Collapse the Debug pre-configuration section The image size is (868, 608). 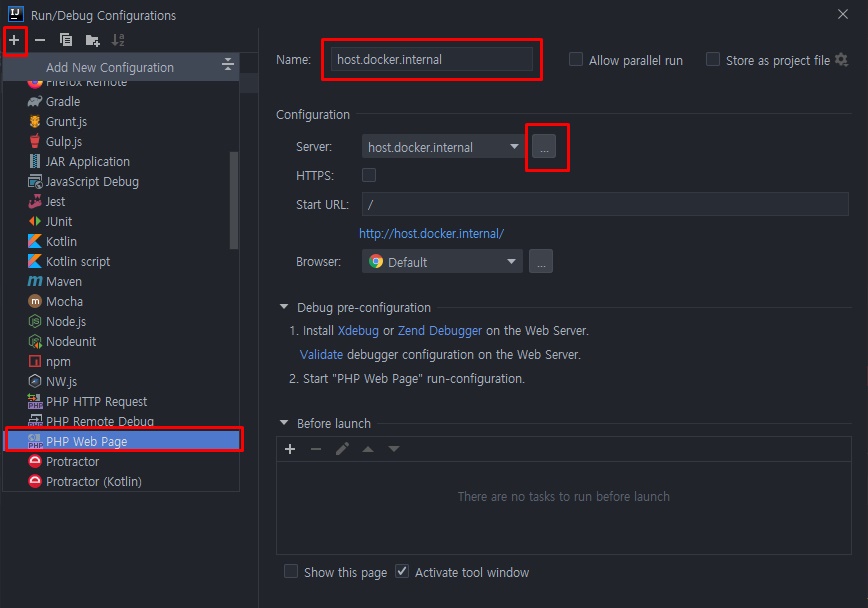click(x=284, y=307)
